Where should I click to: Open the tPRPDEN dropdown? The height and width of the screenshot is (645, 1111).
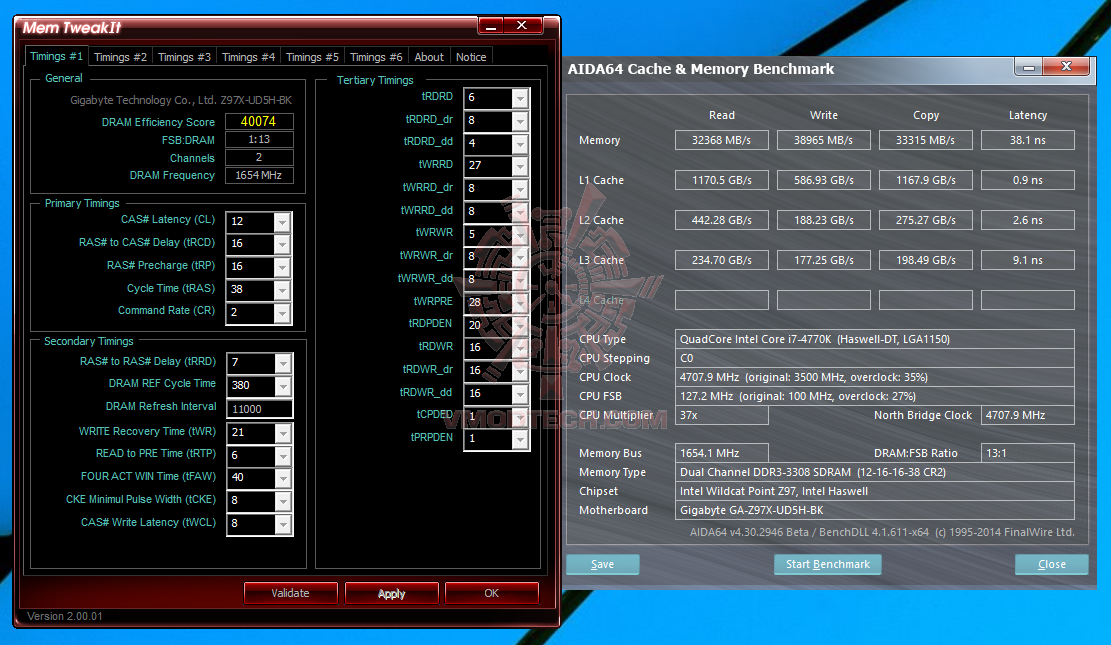(520, 439)
